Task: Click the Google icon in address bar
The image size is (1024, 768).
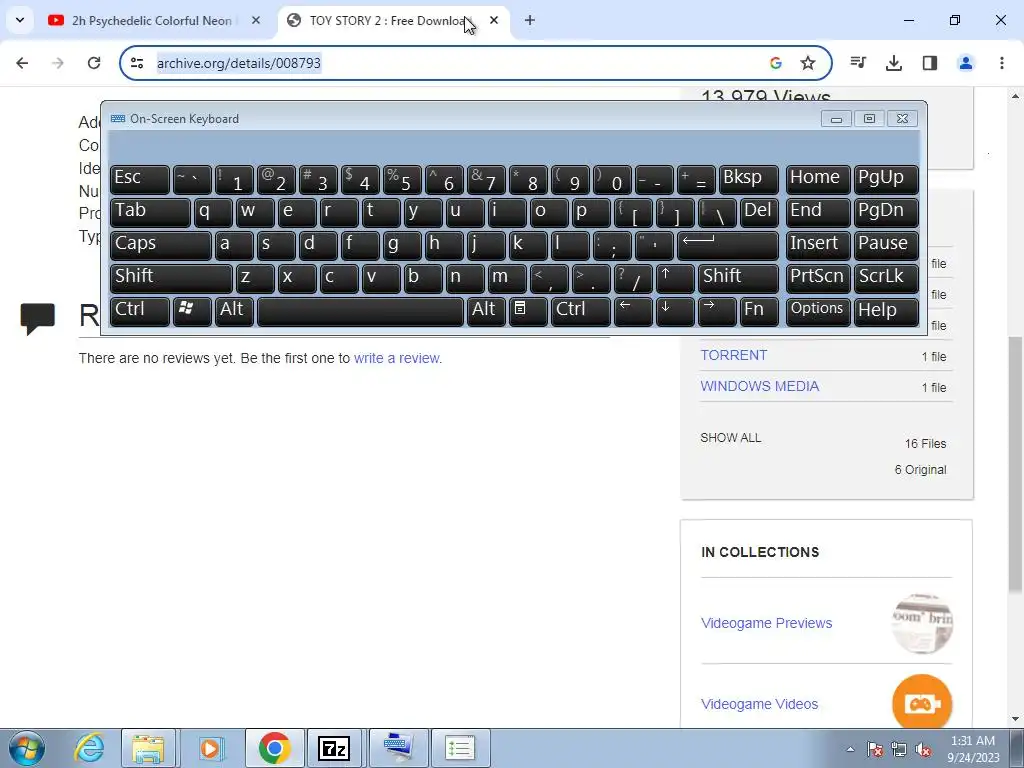Action: tap(776, 63)
